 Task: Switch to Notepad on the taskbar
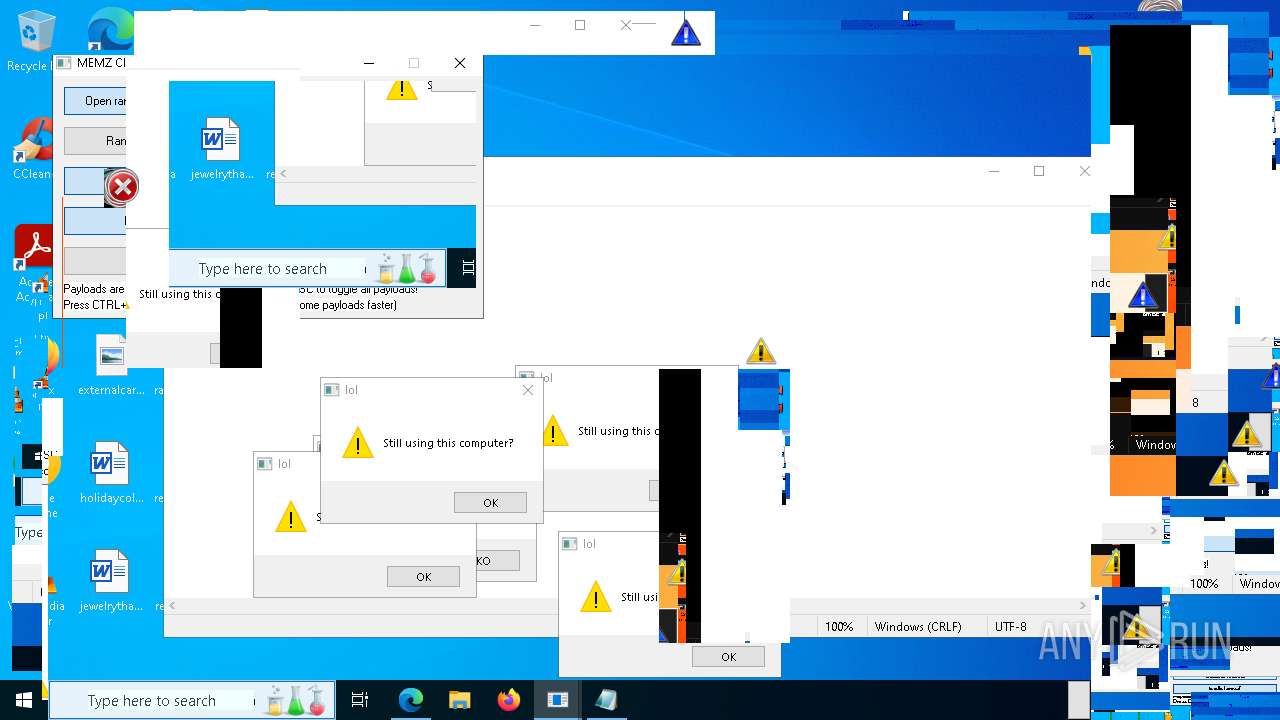coord(606,700)
